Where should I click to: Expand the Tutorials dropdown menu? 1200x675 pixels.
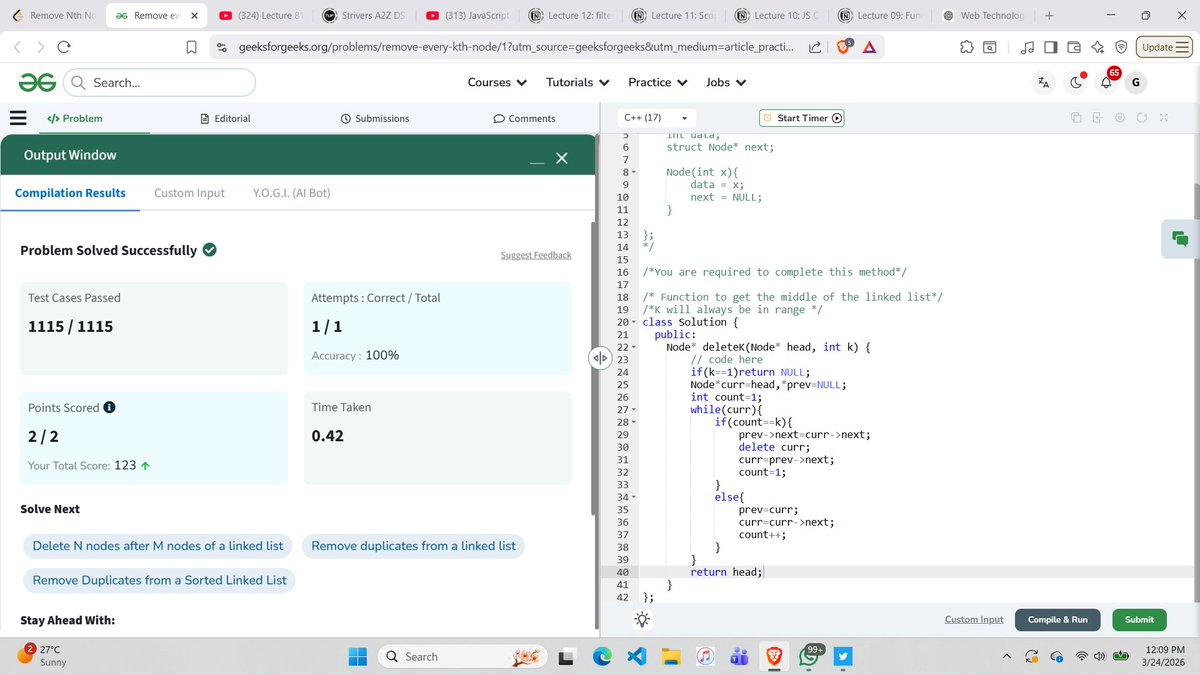pyautogui.click(x=578, y=82)
